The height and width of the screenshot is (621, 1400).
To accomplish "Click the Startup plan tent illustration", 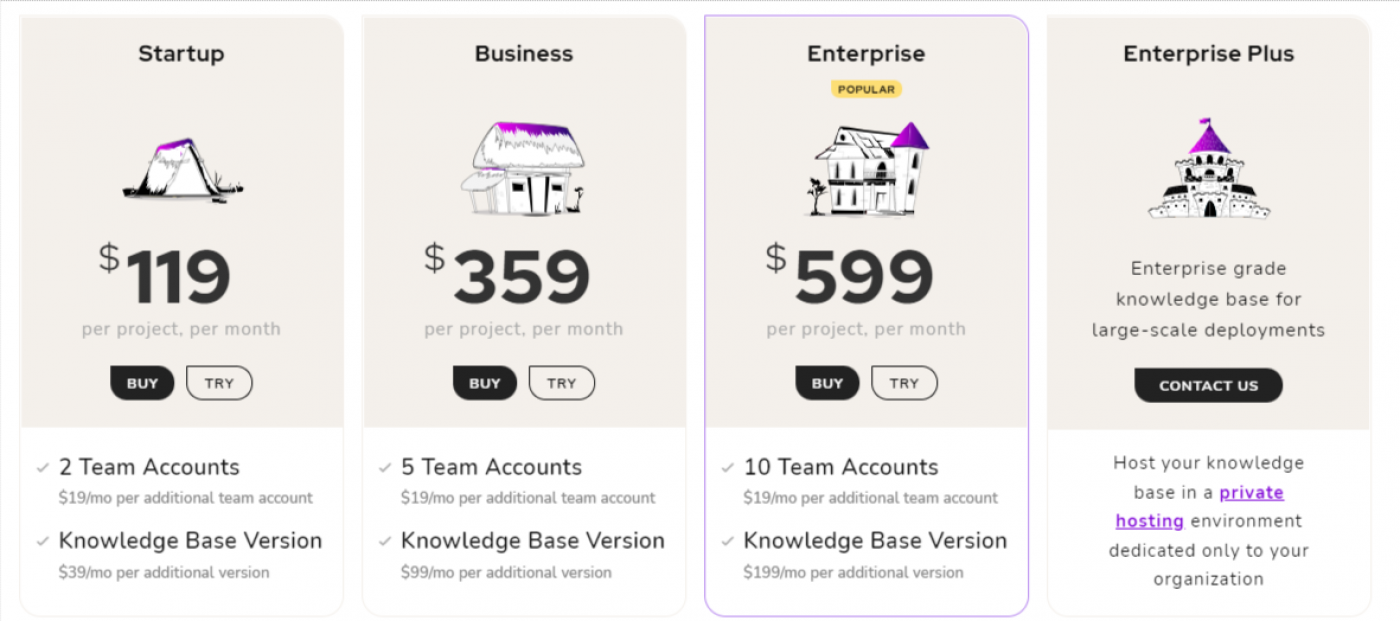I will click(x=182, y=171).
